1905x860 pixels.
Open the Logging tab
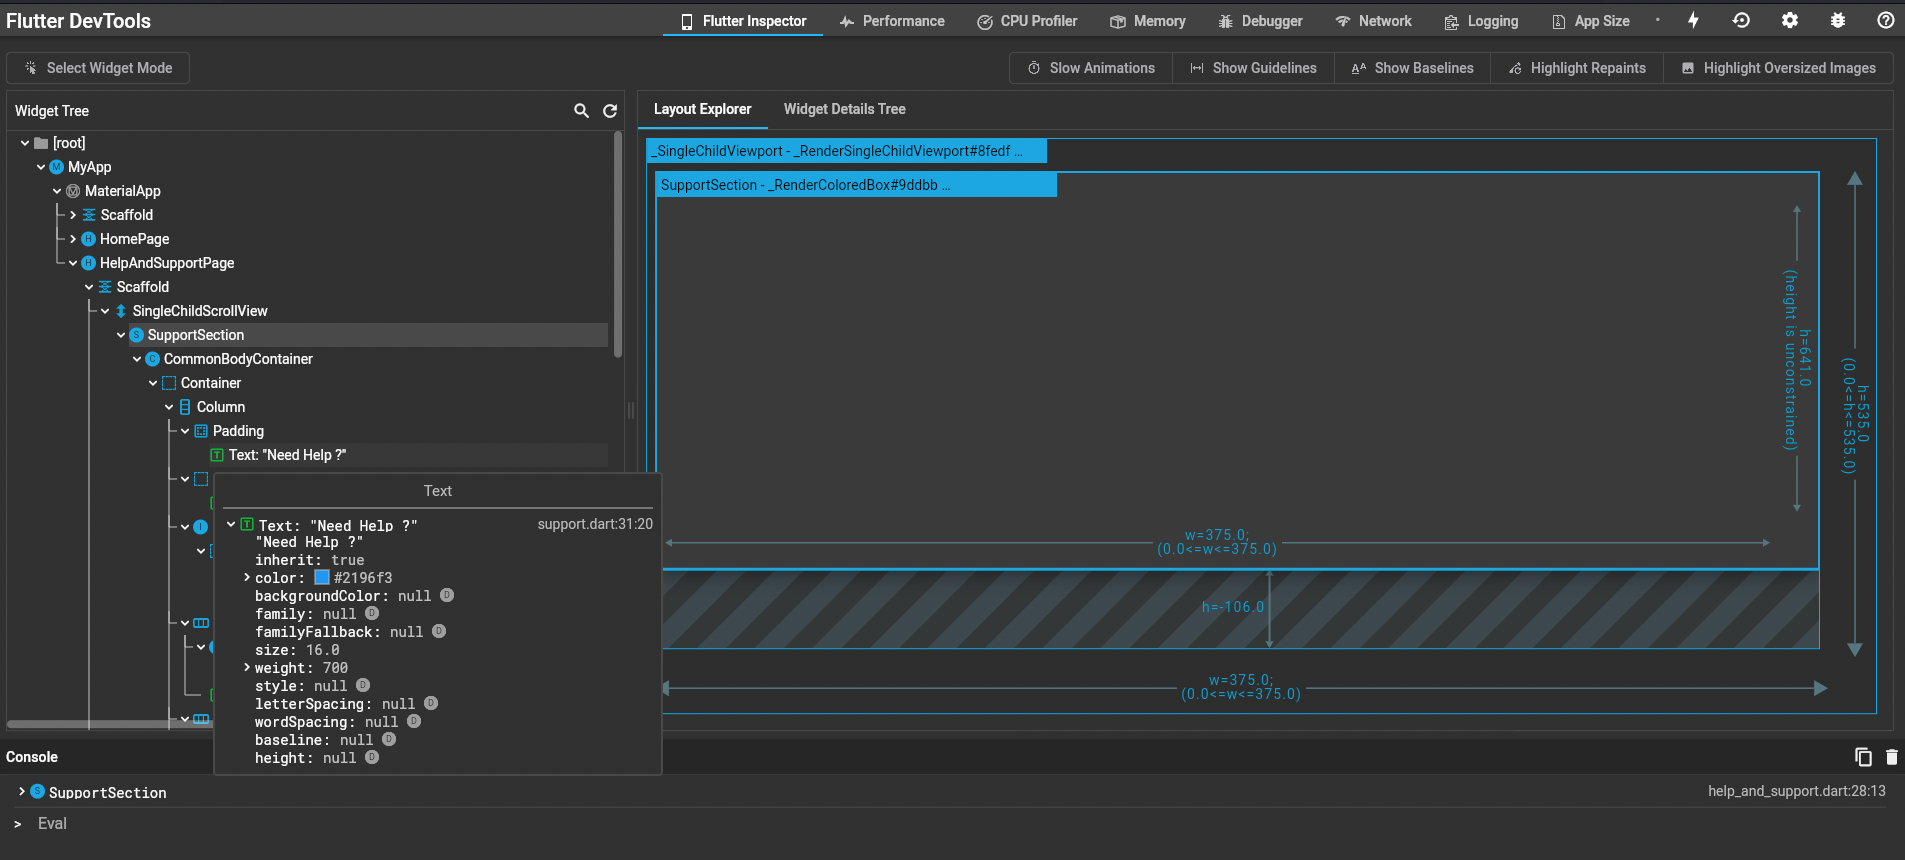point(1481,21)
